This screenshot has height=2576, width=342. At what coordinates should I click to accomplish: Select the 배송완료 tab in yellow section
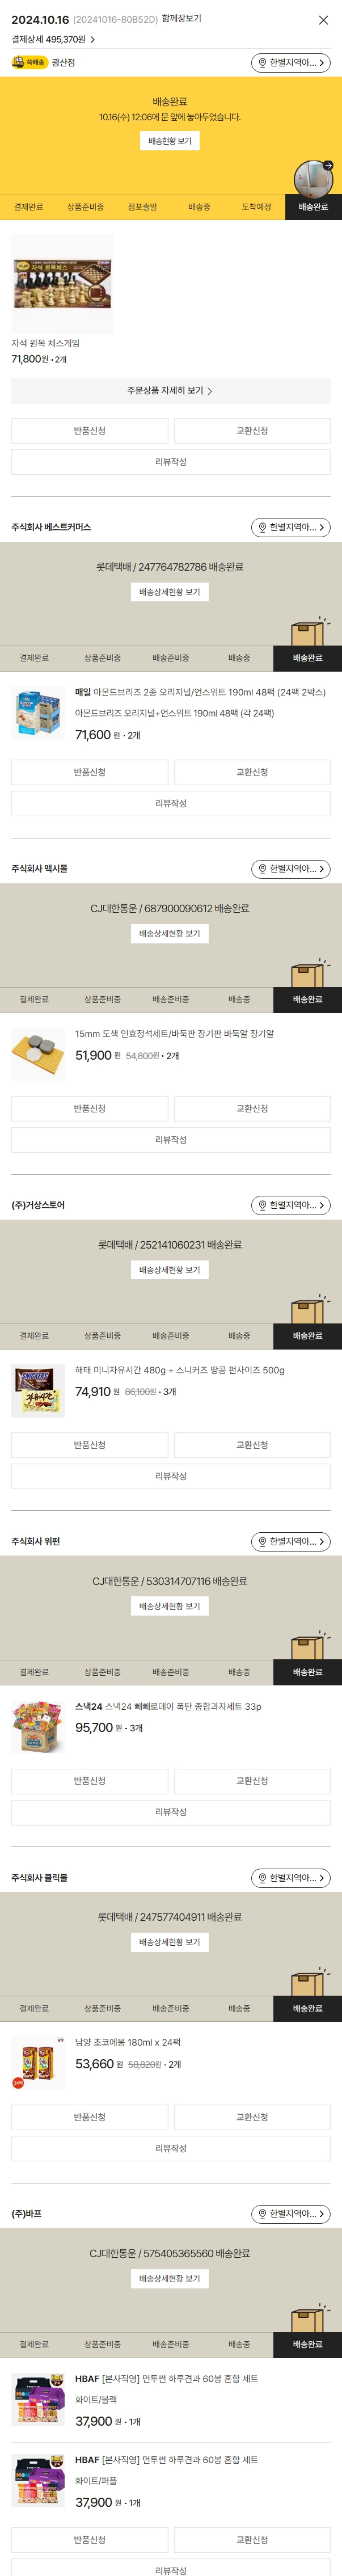tap(313, 207)
